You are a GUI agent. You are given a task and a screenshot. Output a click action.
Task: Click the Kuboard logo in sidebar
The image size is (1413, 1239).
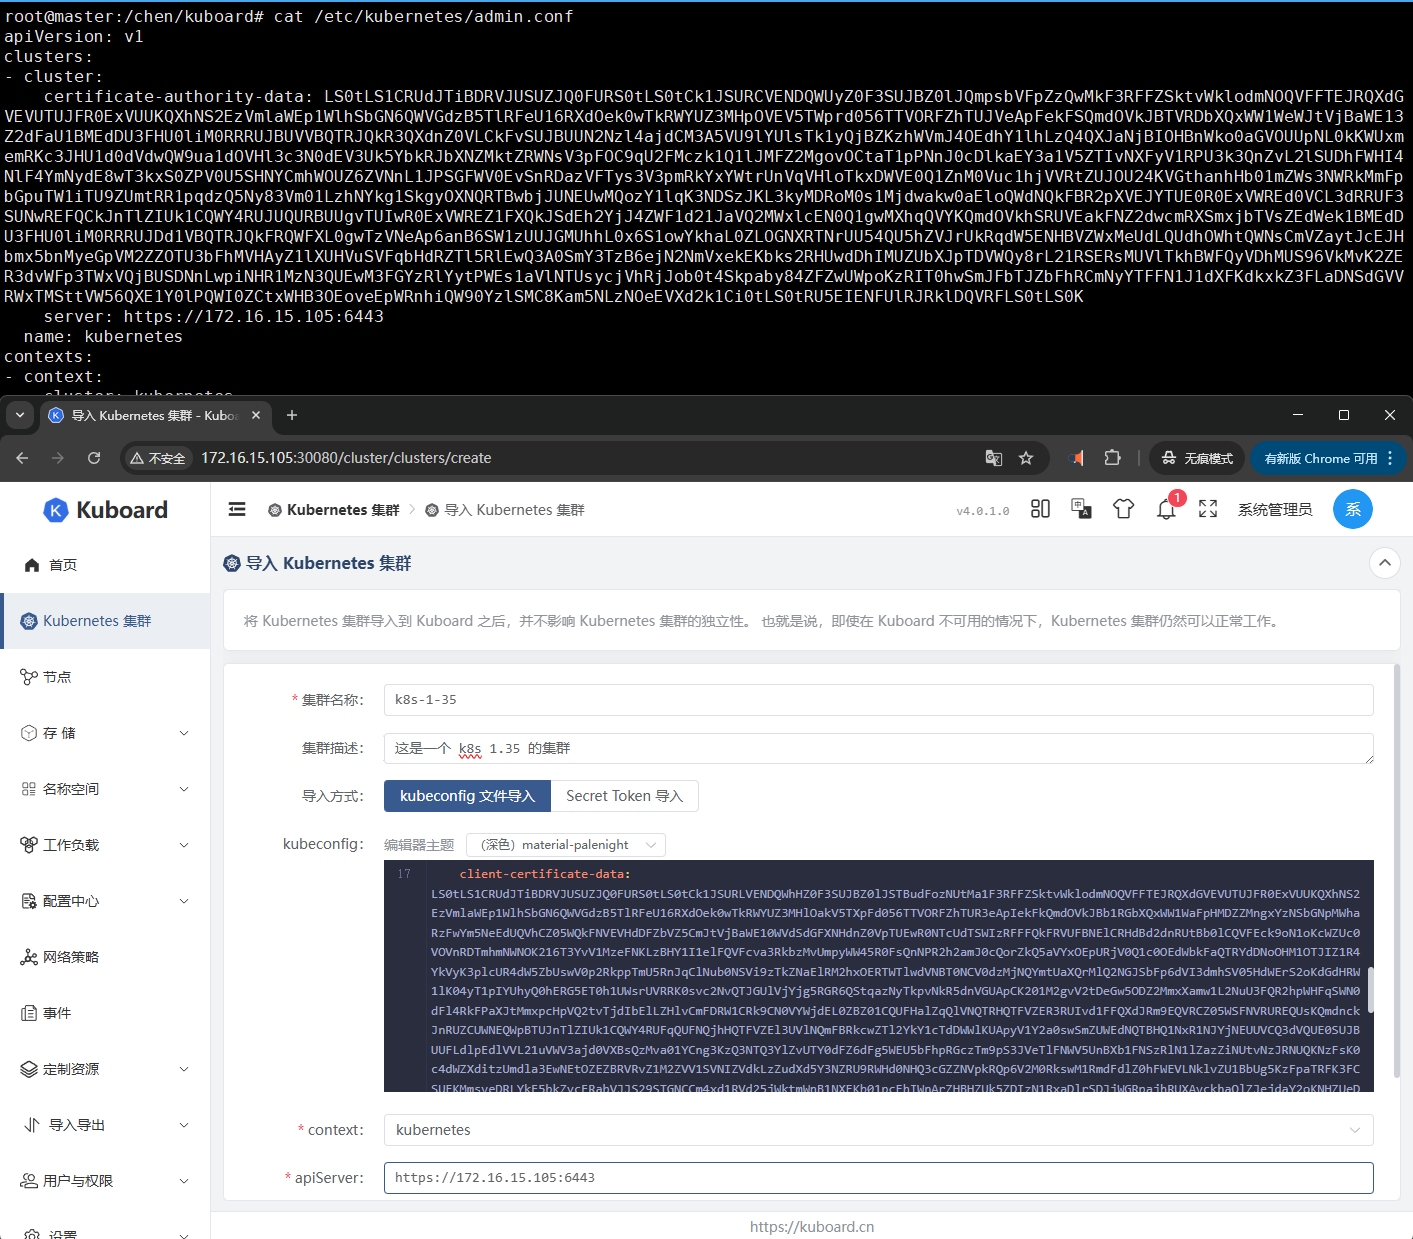[105, 510]
